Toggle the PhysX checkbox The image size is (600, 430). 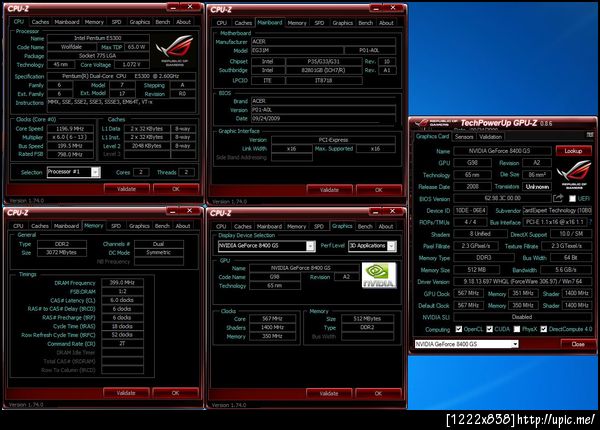(x=517, y=329)
